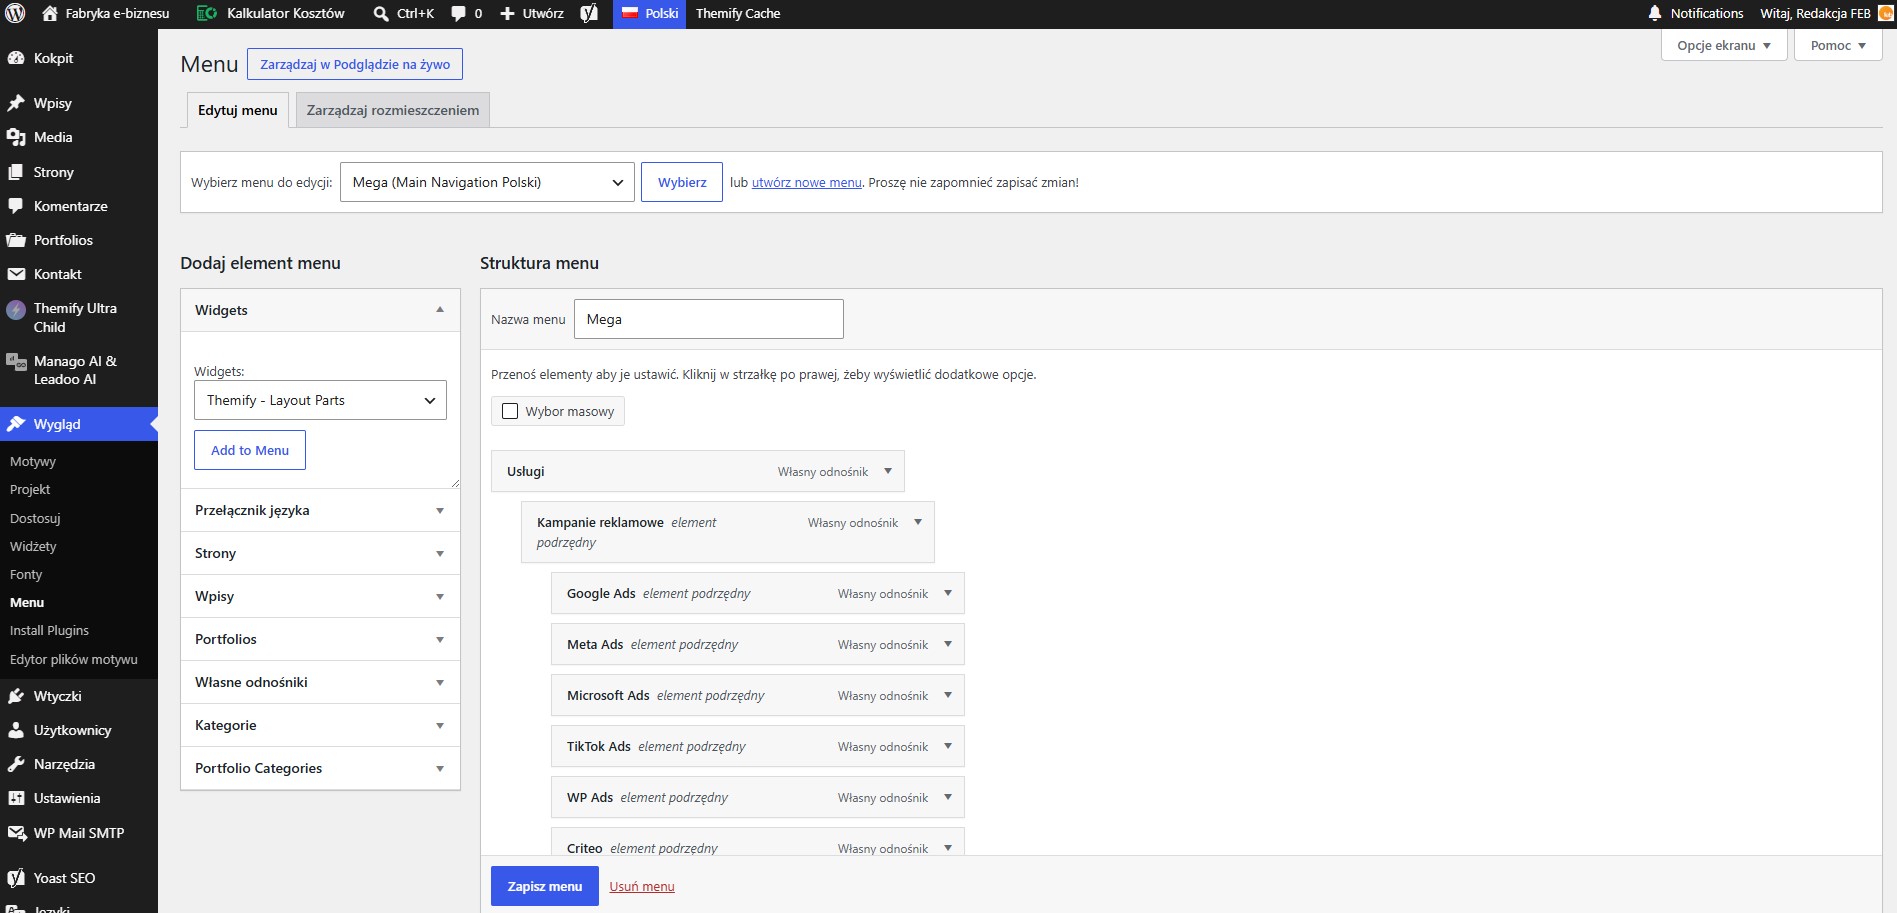Enable the Wybor masowy checkbox
This screenshot has width=1897, height=913.
pos(510,411)
